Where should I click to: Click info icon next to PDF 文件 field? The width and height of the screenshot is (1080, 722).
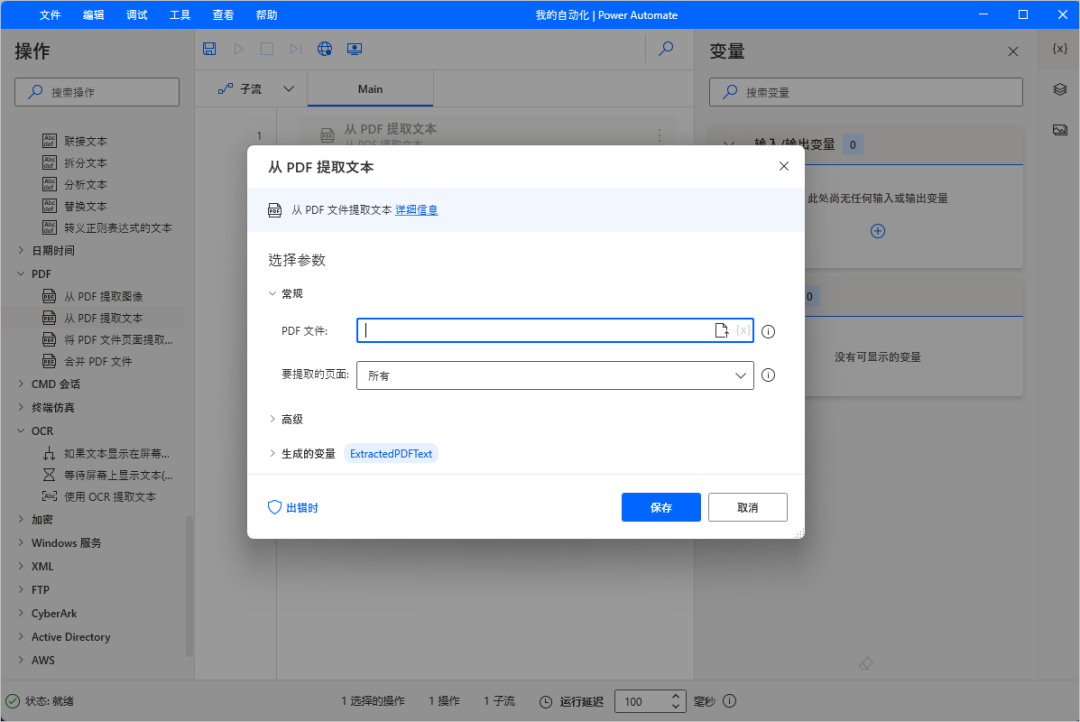coord(769,331)
